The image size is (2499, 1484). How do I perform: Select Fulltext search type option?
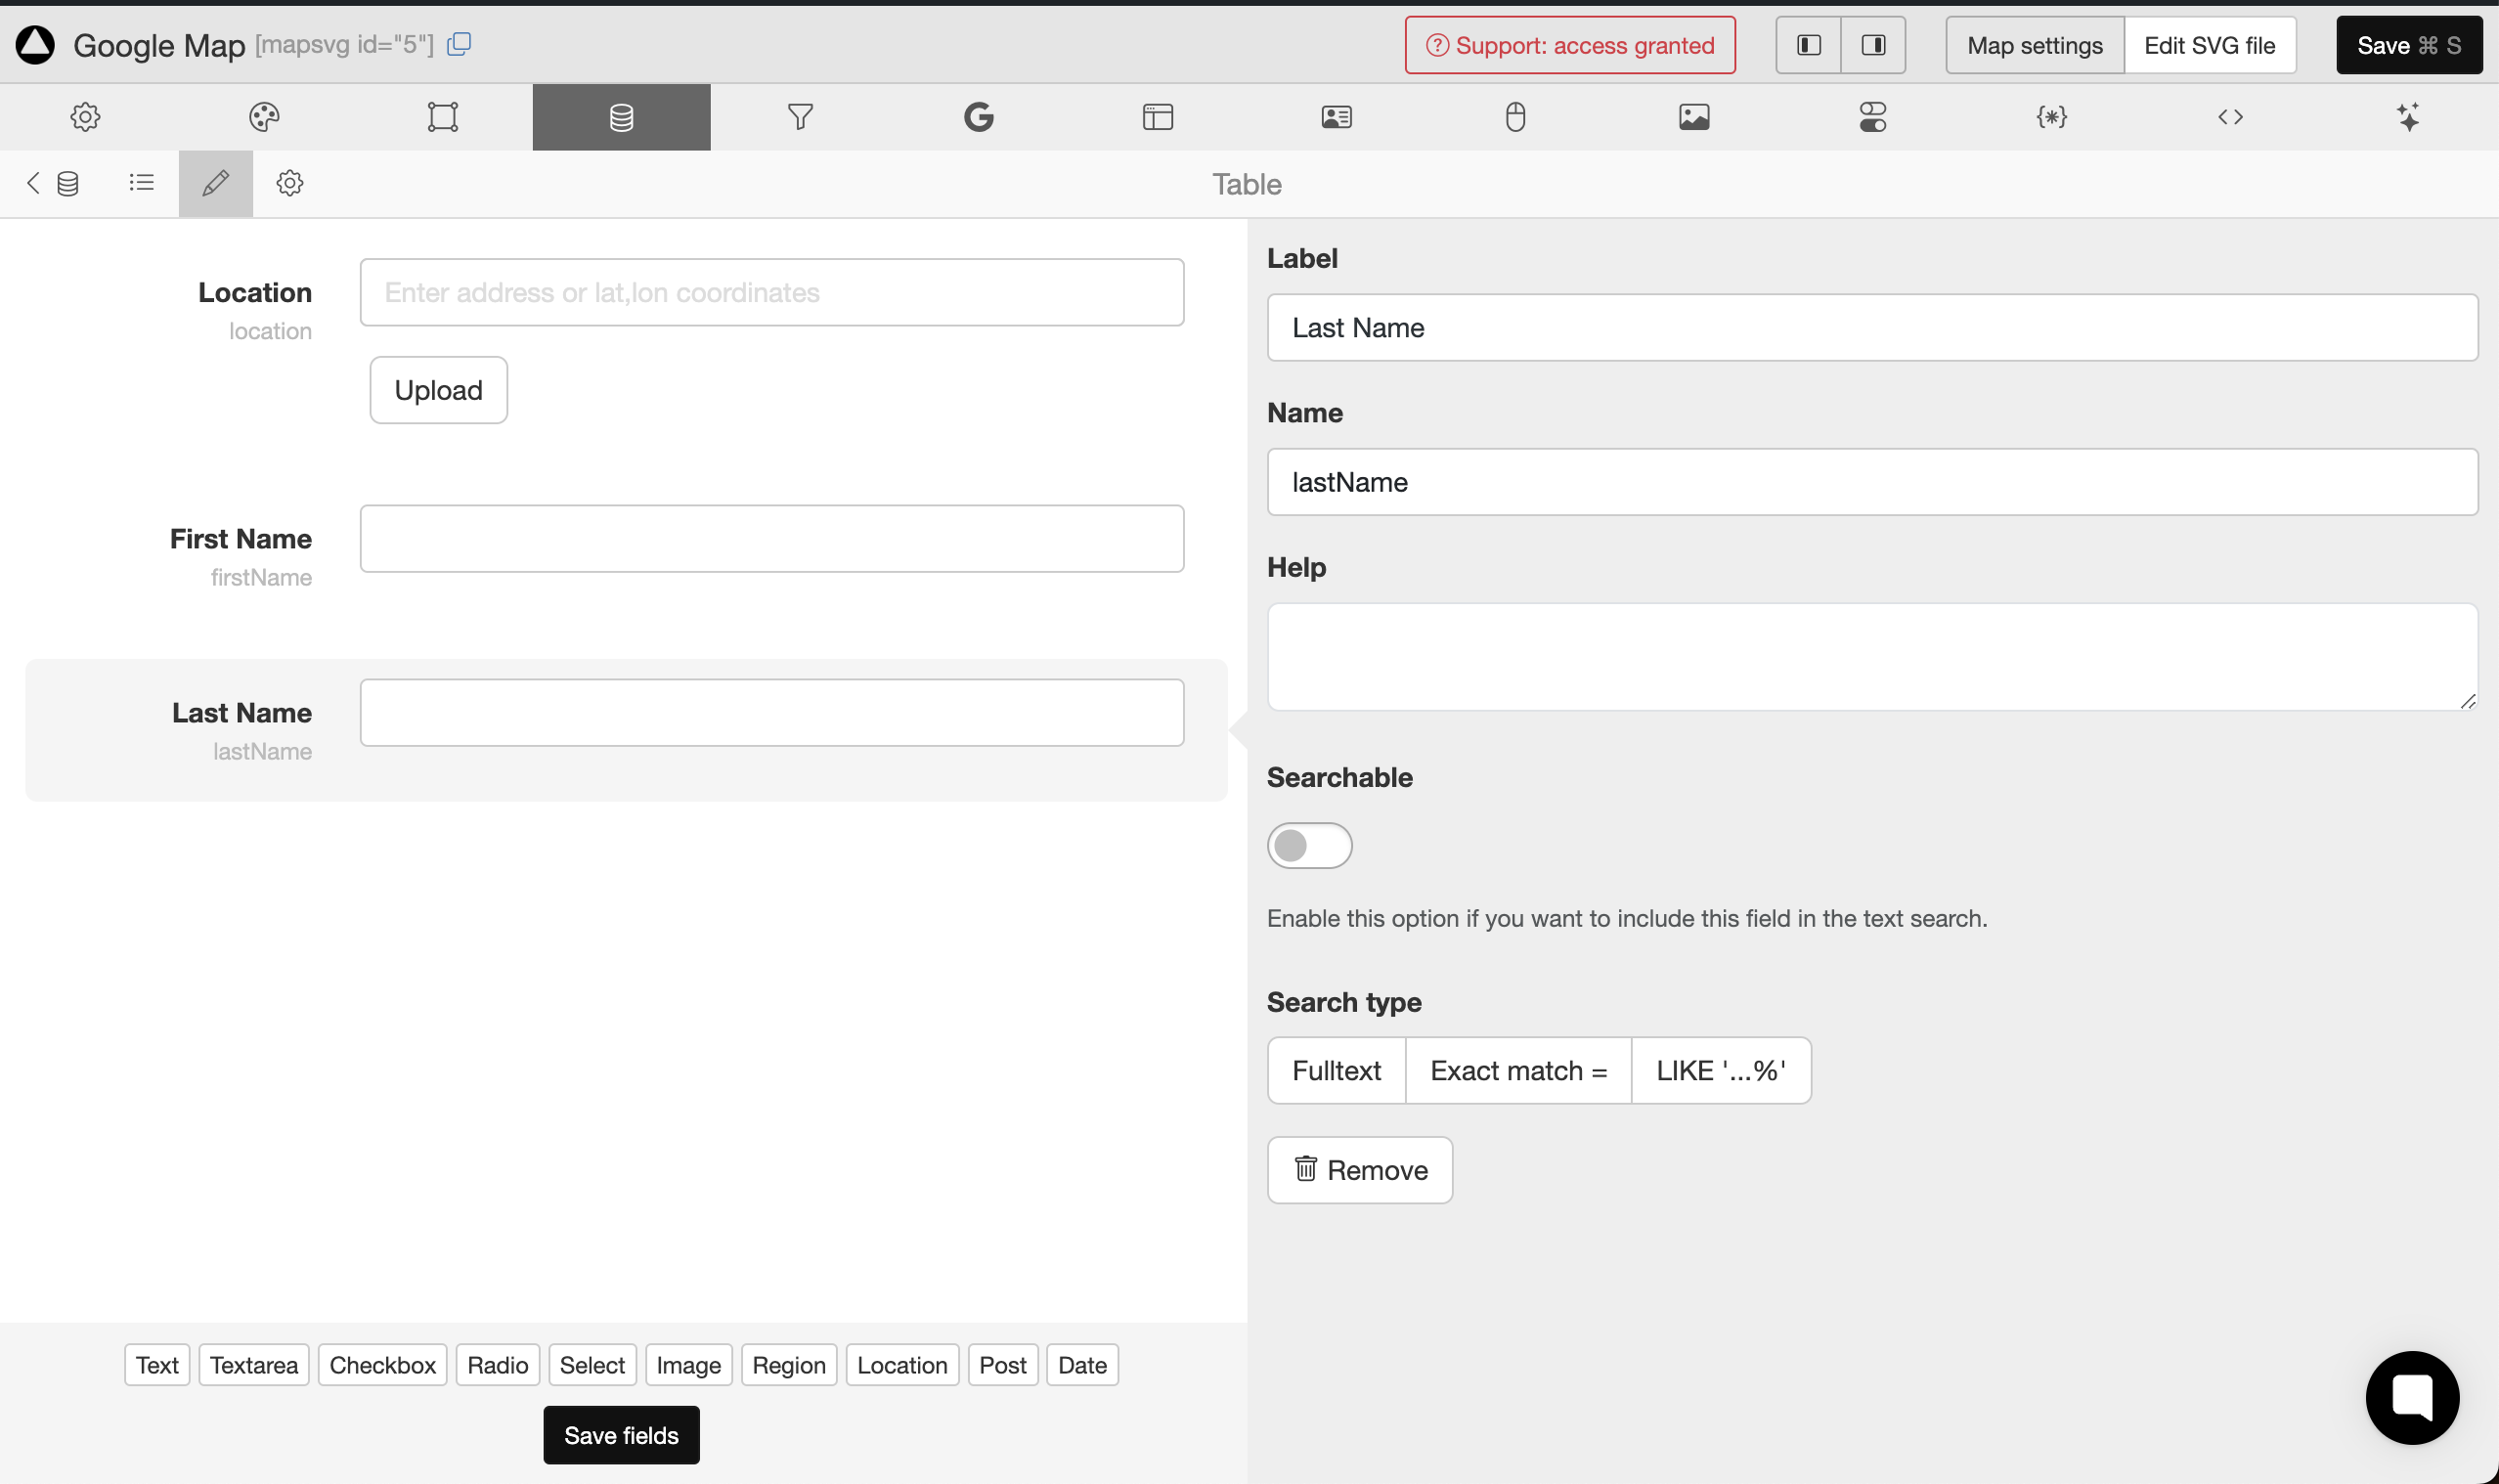pos(1337,1070)
